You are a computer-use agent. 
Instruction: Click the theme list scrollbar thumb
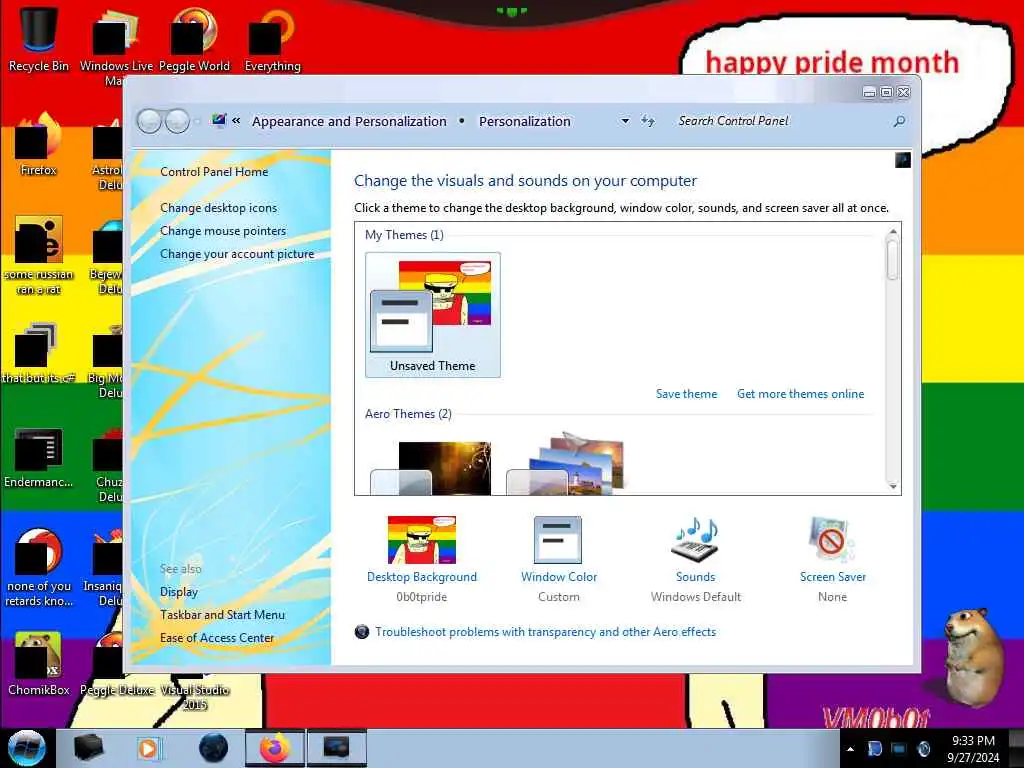(x=893, y=260)
